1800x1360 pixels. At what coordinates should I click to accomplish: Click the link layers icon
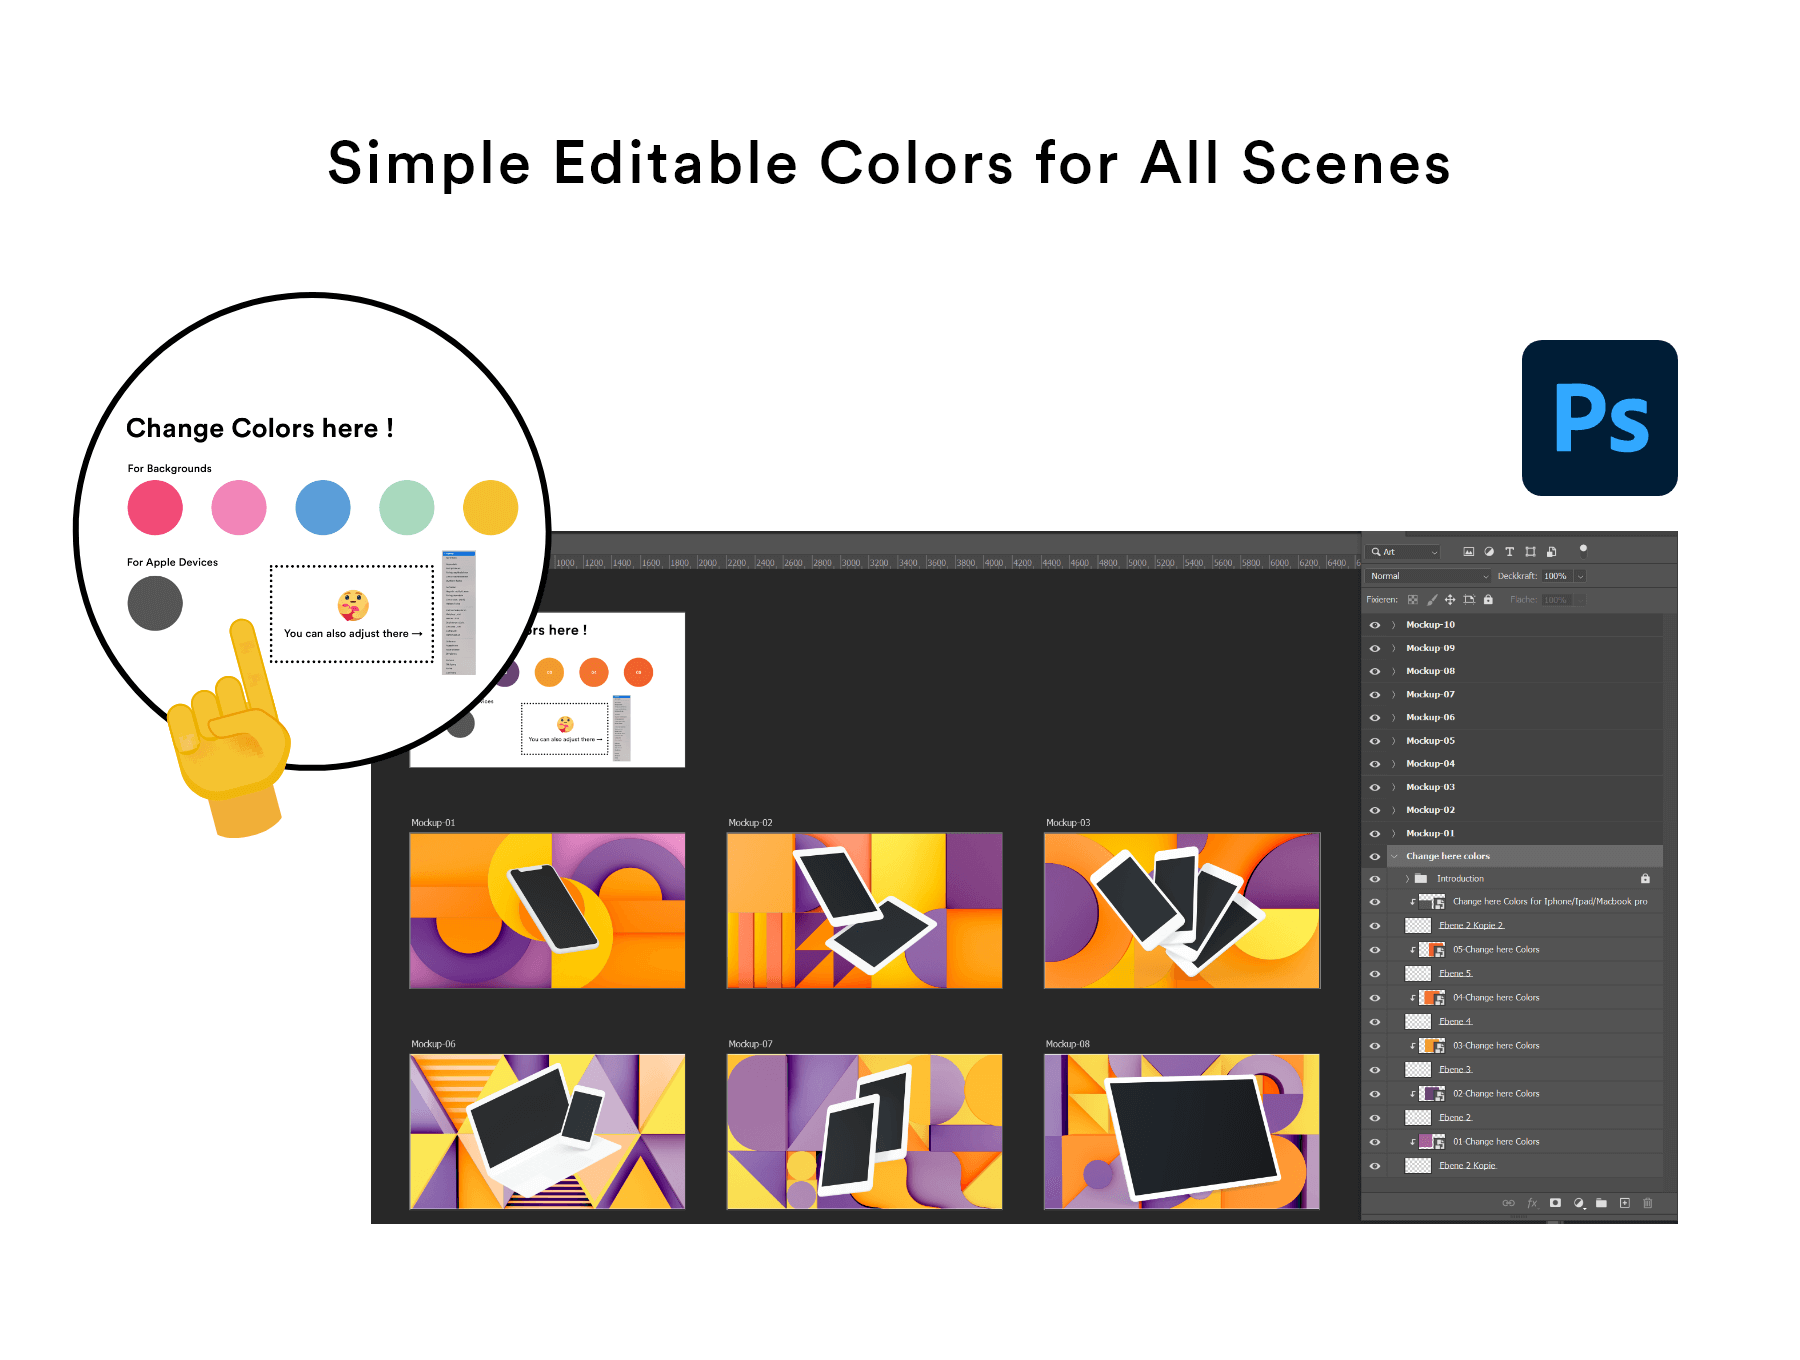point(1508,1203)
